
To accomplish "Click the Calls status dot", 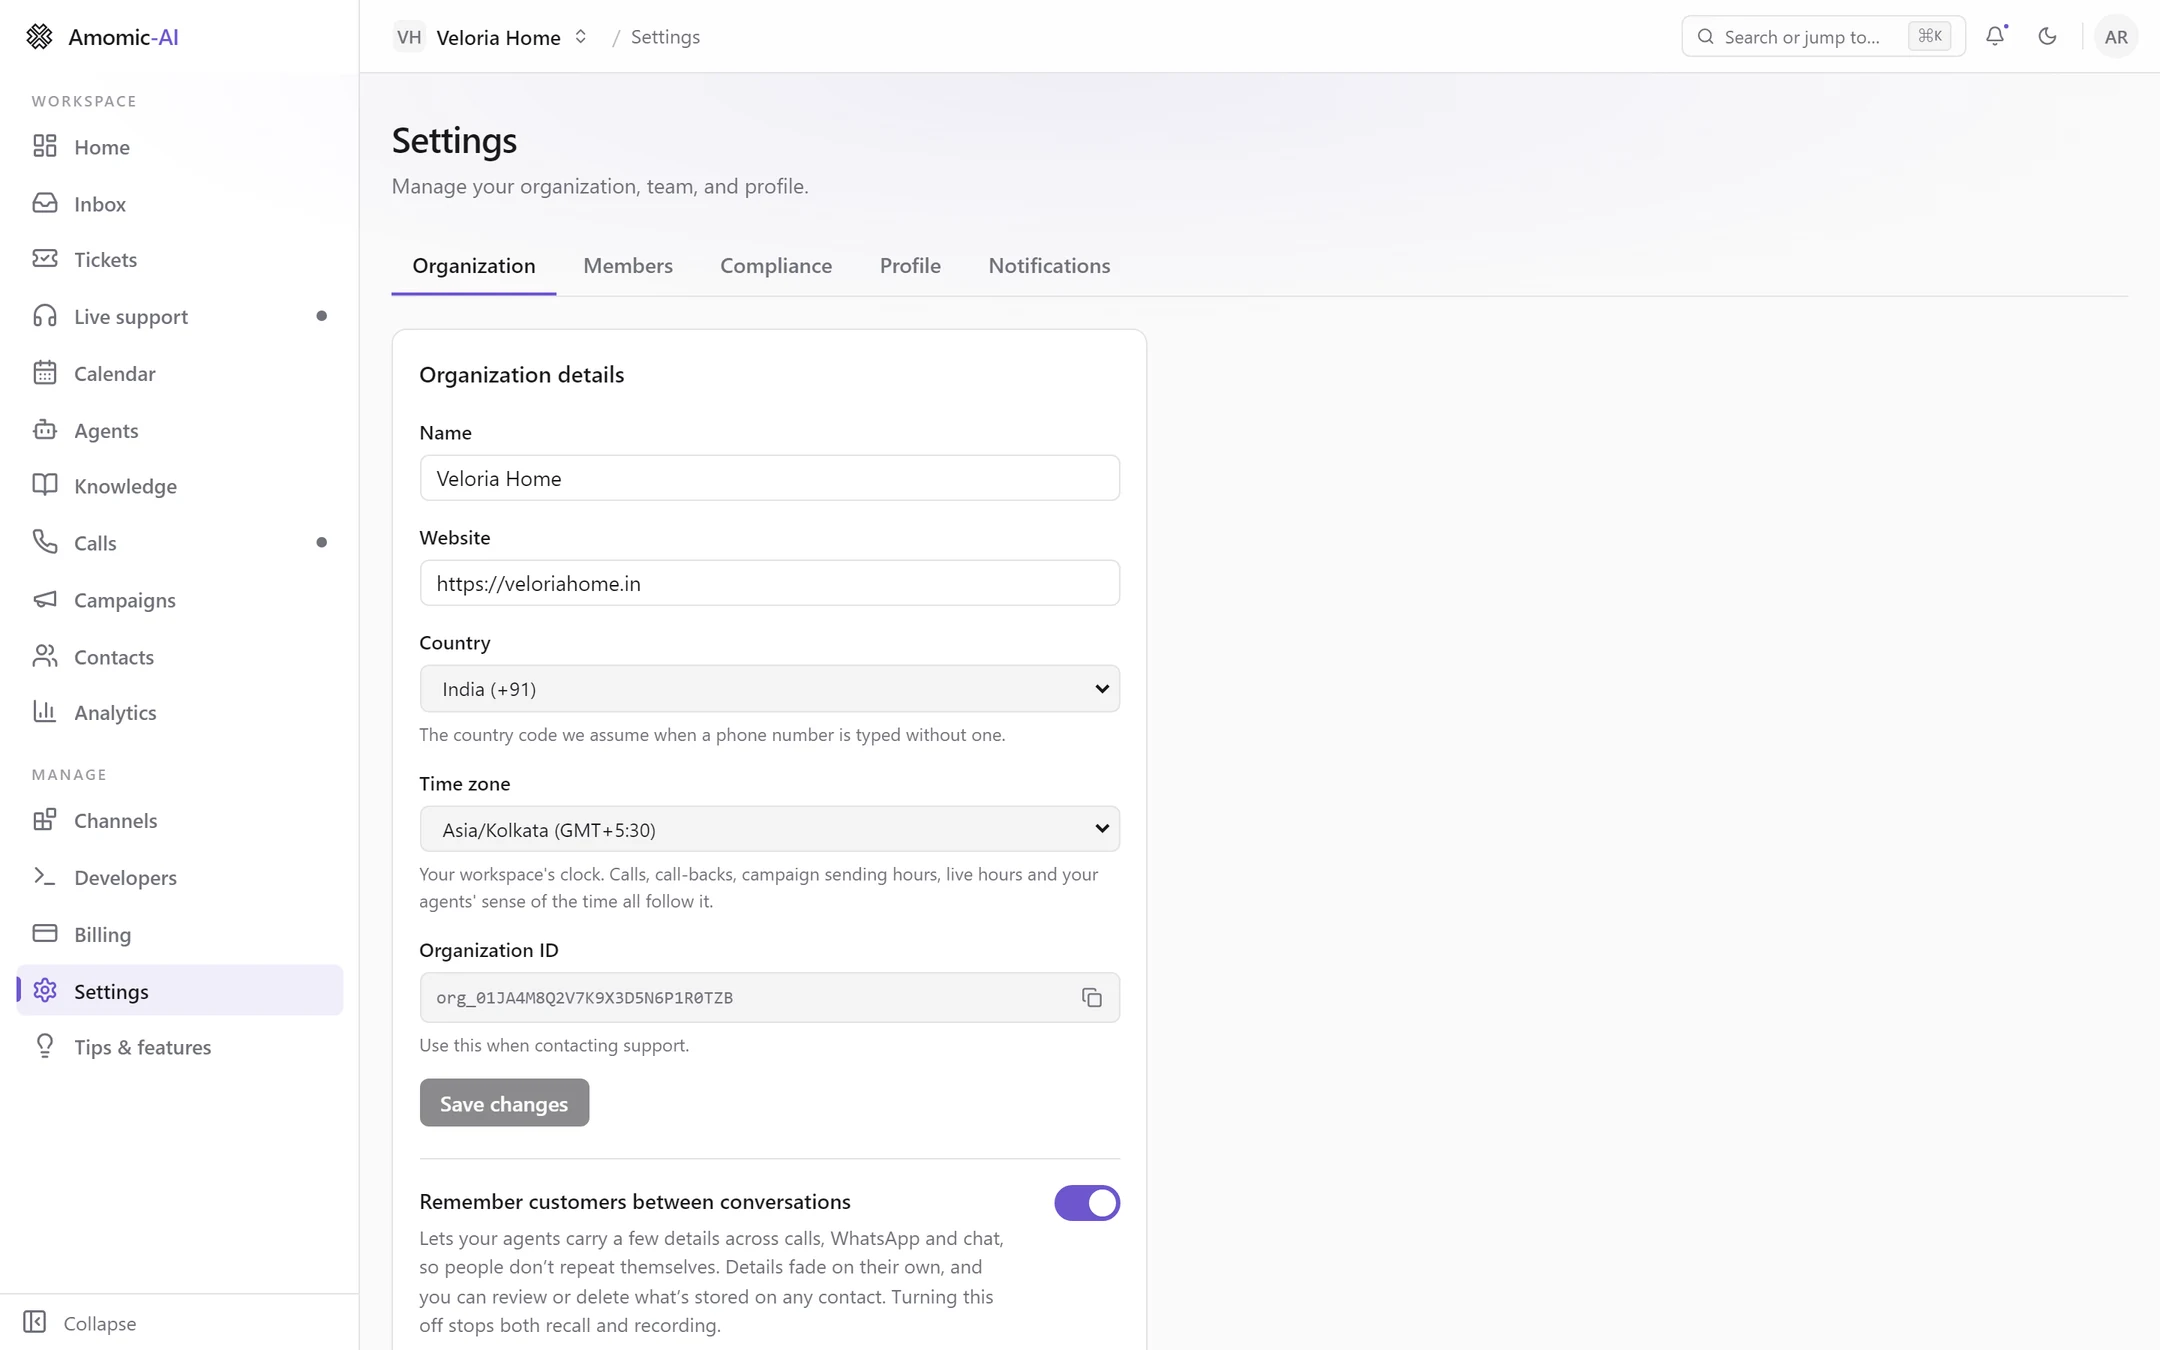I will pyautogui.click(x=321, y=542).
